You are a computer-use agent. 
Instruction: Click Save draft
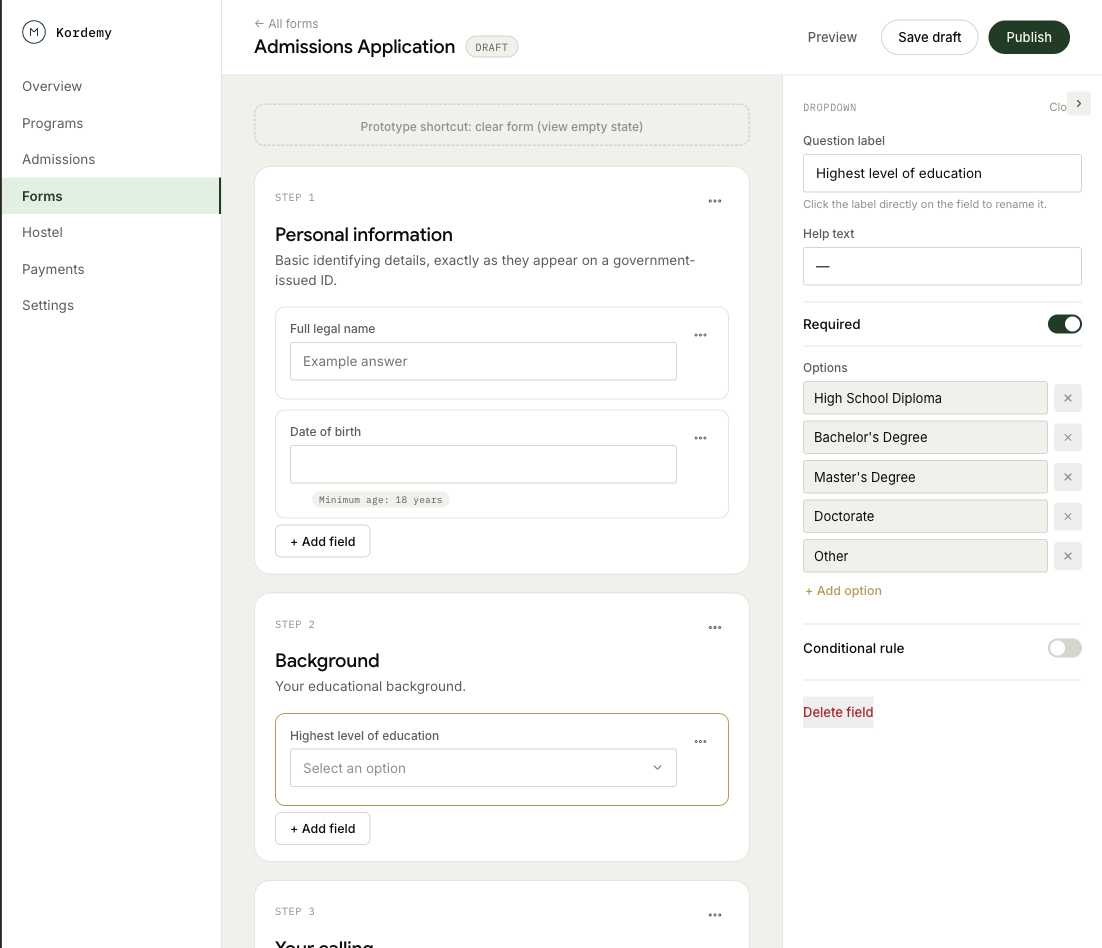coord(929,37)
